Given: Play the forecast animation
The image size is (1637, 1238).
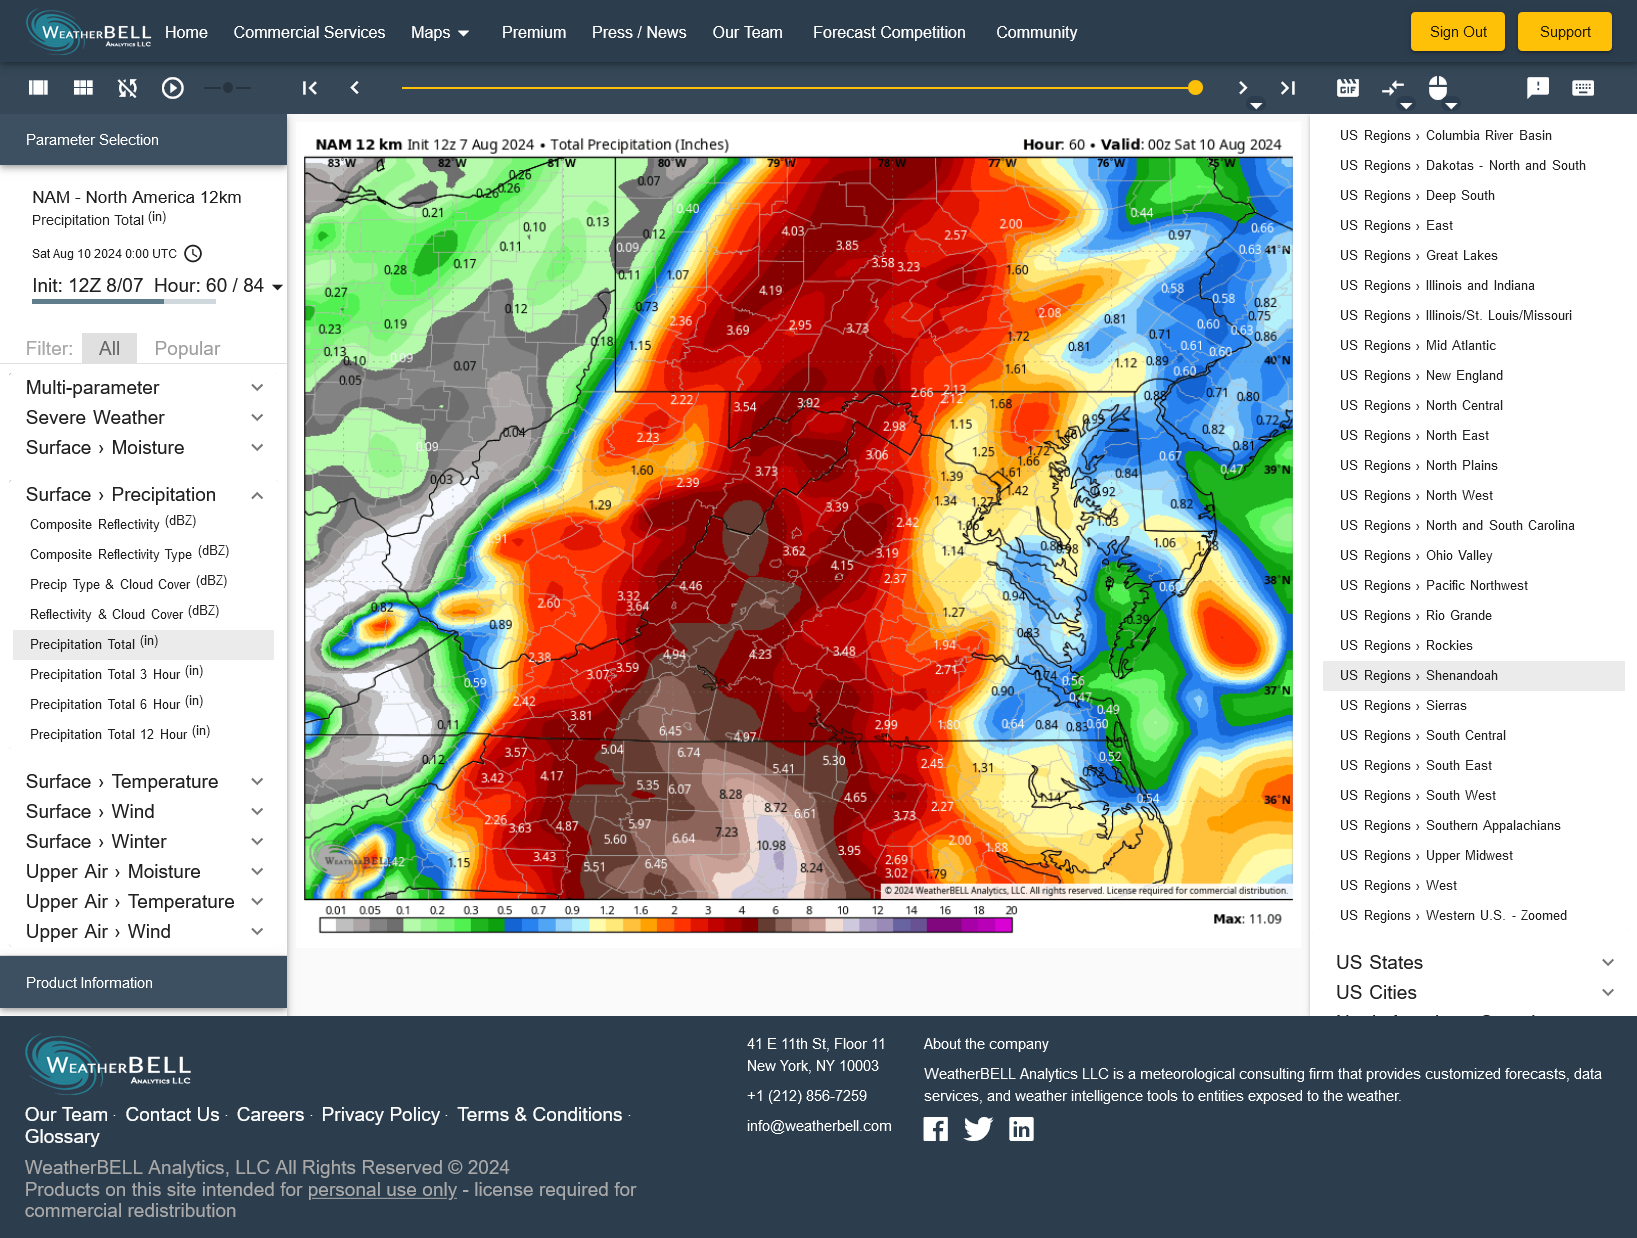Looking at the screenshot, I should point(173,88).
